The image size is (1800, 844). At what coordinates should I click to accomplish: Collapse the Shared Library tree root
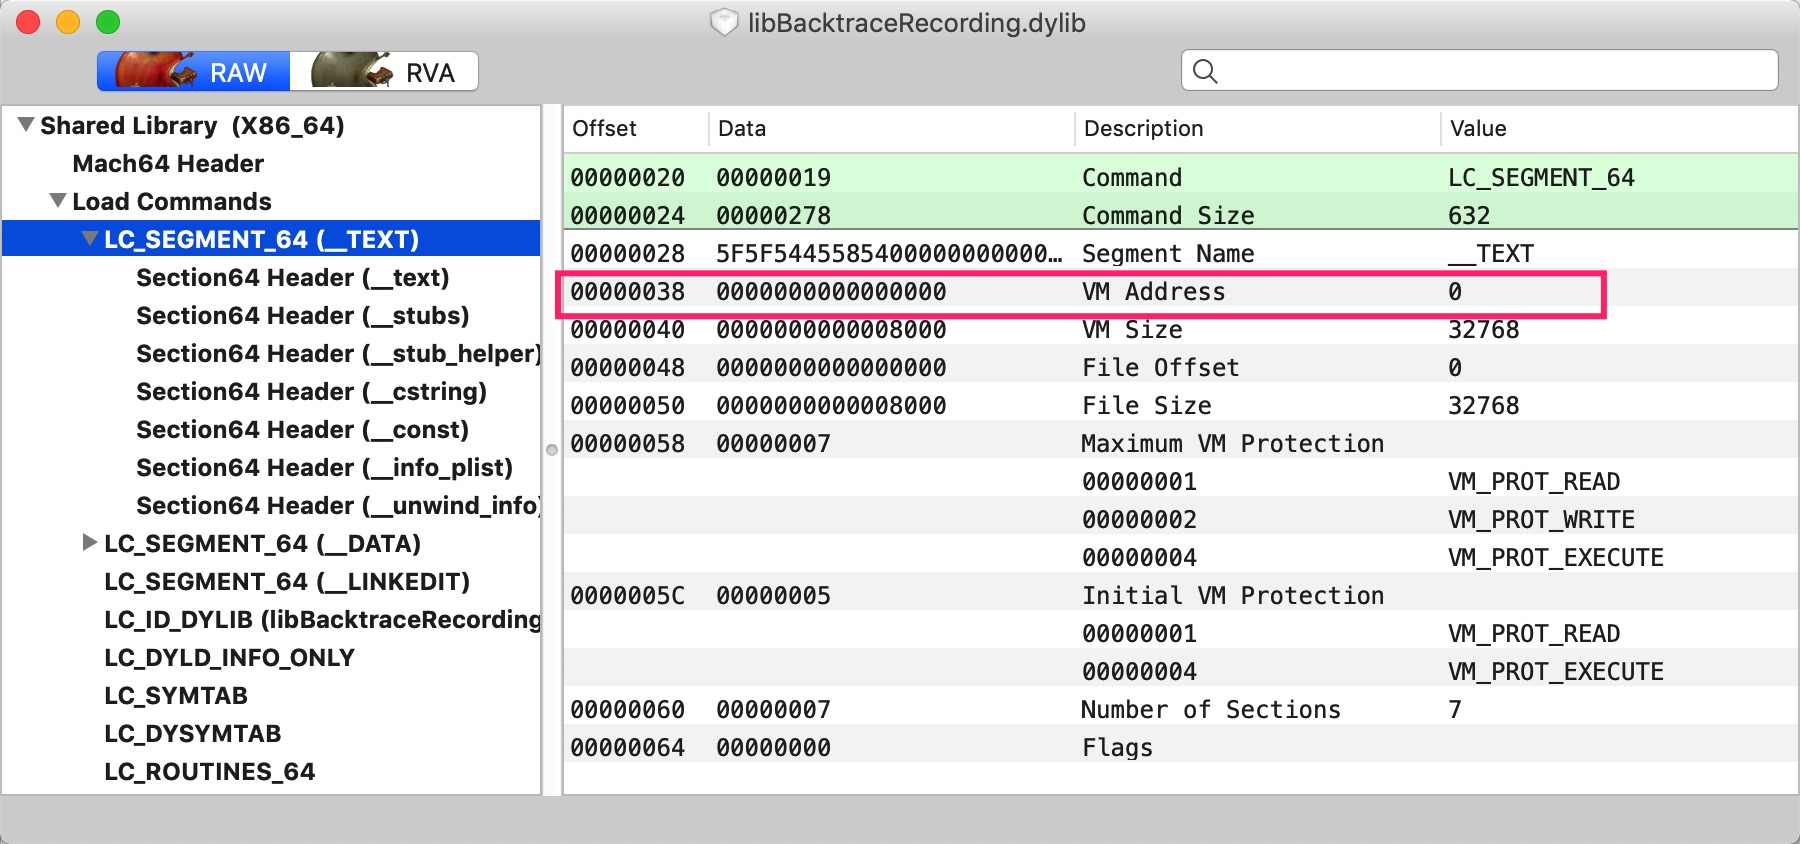(x=27, y=126)
